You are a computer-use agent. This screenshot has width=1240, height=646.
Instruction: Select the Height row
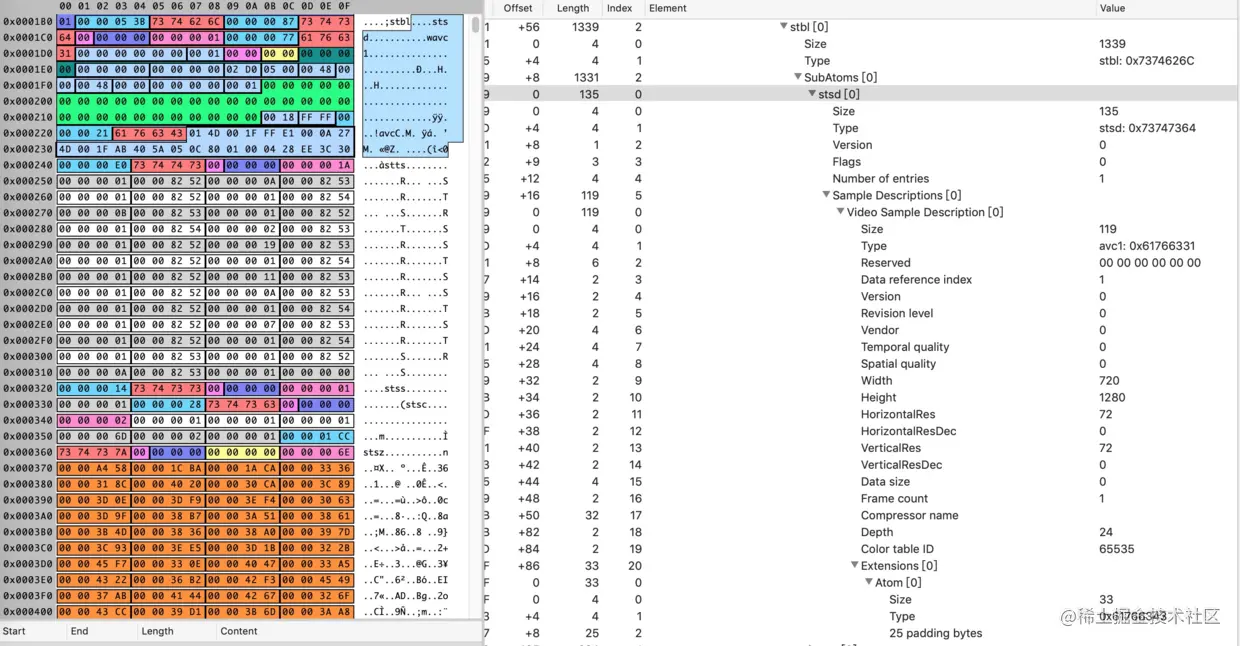pyautogui.click(x=862, y=397)
